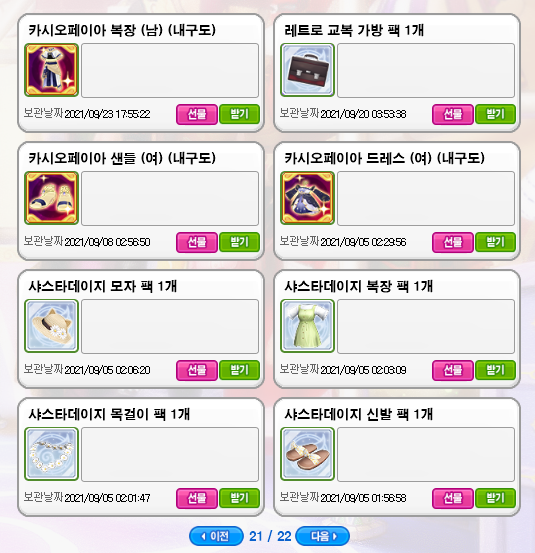This screenshot has width=535, height=553.
Task: Click the 샤스타데이지 목걸이 daisy necklace icon
Action: click(51, 454)
